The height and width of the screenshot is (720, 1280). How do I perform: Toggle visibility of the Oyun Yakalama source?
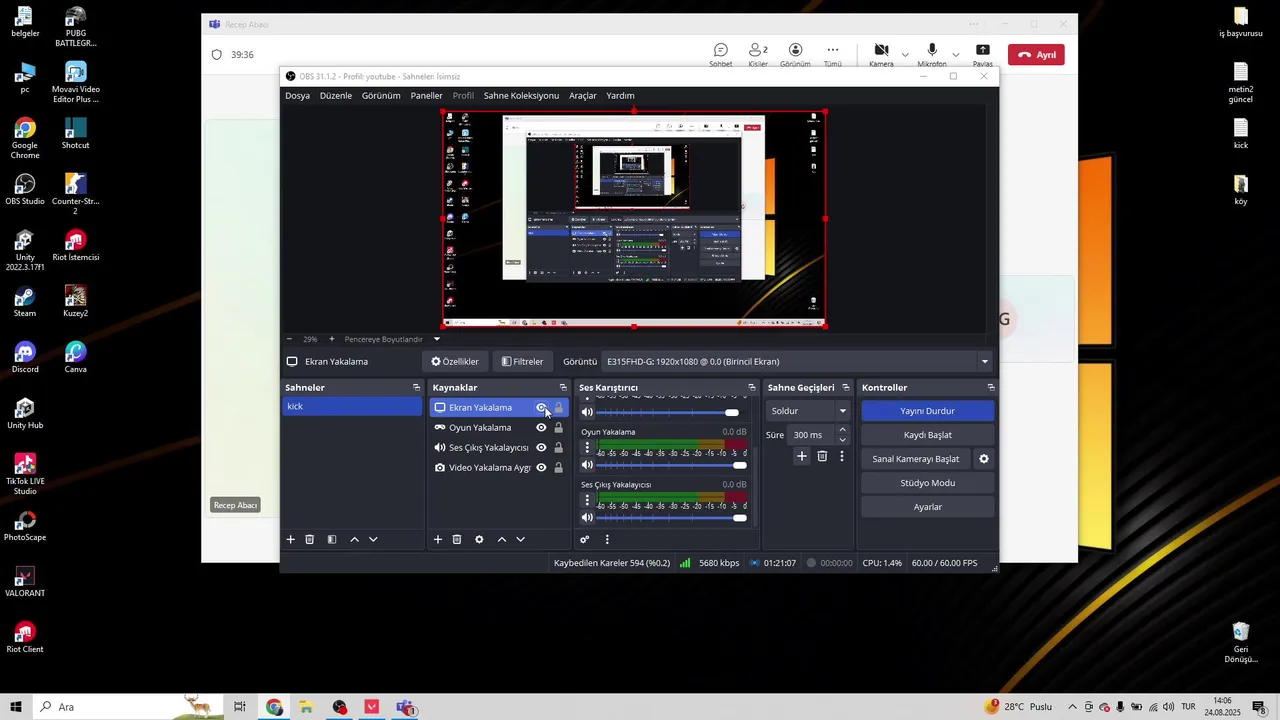point(541,428)
